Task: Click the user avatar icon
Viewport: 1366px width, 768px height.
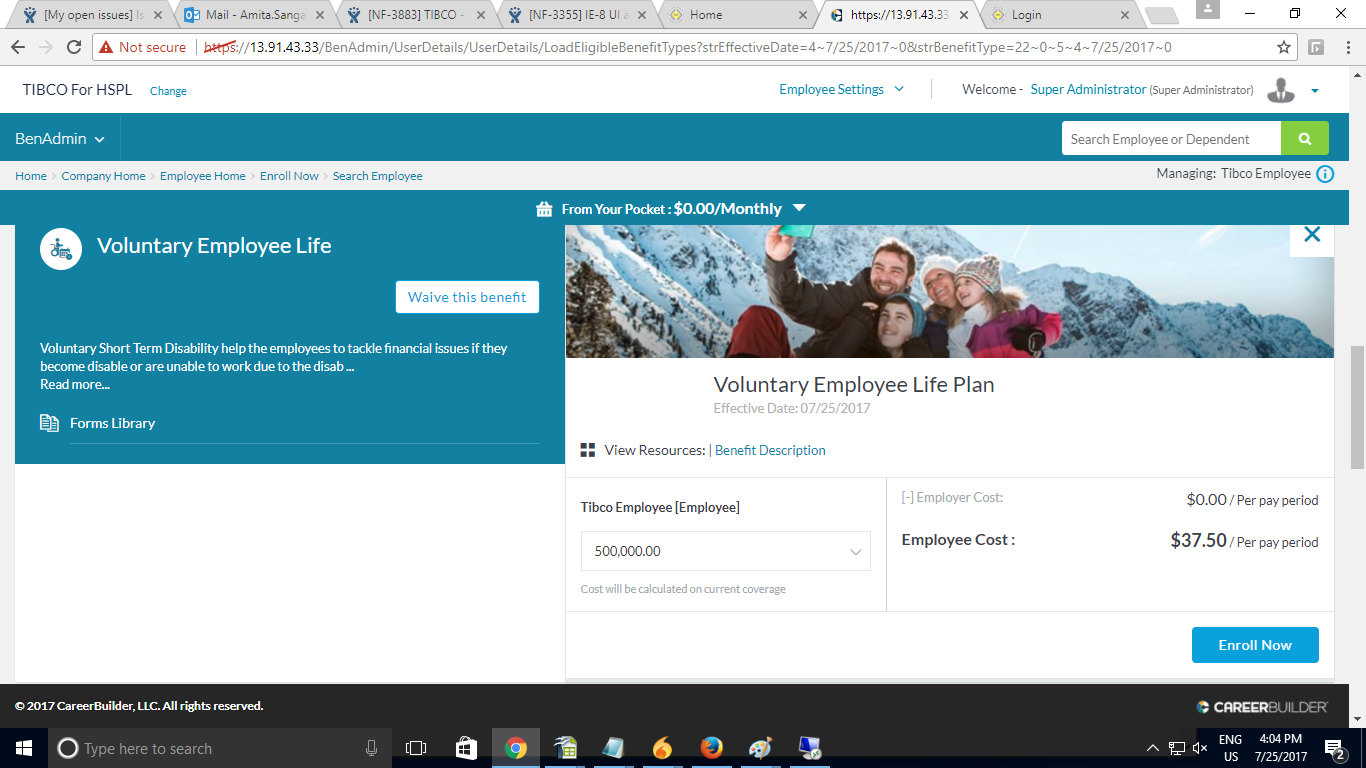Action: 1281,90
